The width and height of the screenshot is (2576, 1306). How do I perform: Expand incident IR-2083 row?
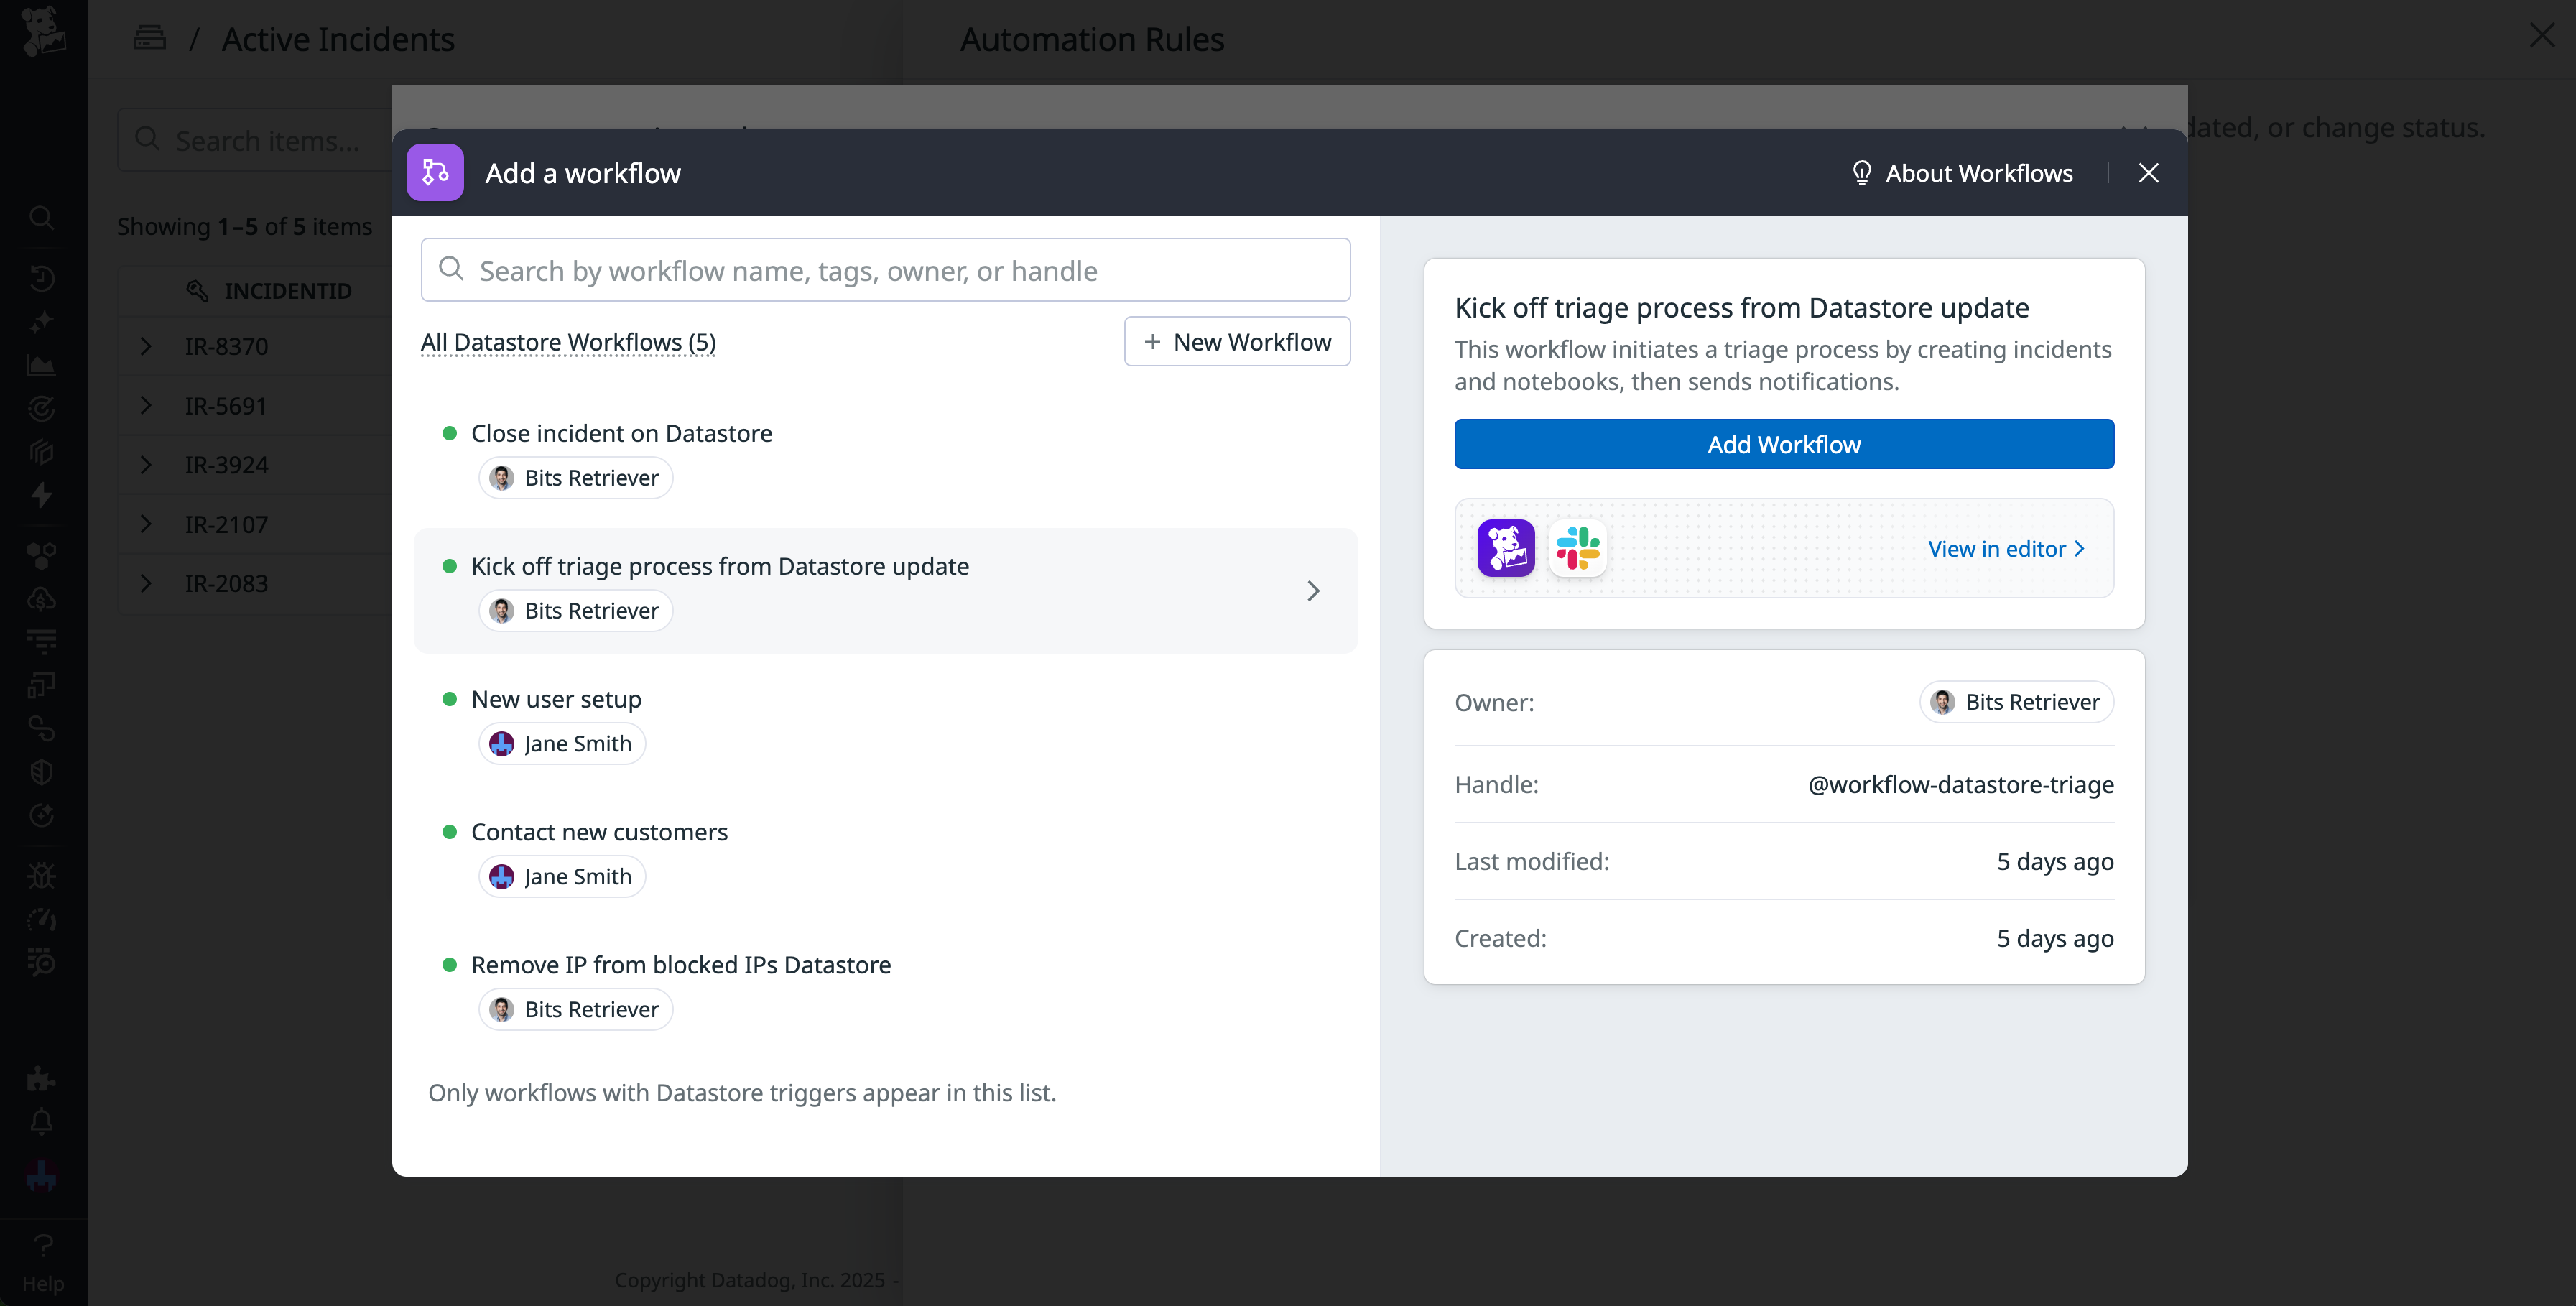(146, 583)
